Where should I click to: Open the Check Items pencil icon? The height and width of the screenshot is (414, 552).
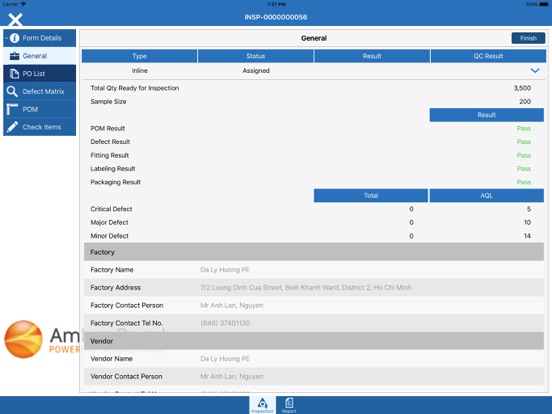point(12,127)
